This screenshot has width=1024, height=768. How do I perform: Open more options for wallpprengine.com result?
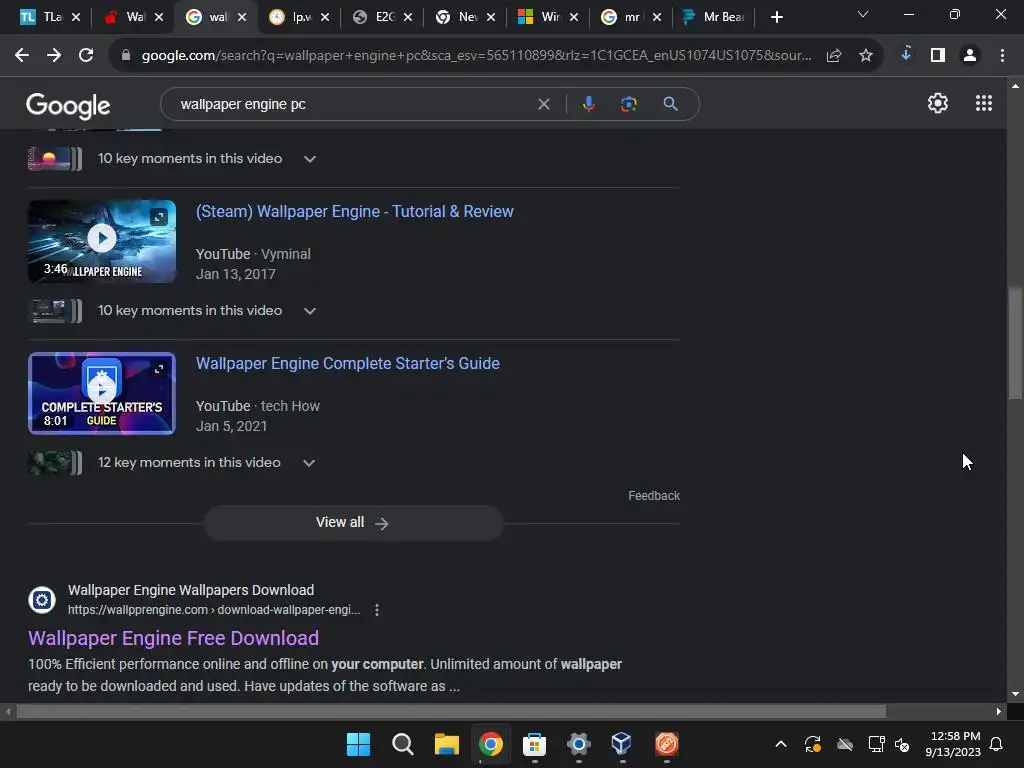377,610
